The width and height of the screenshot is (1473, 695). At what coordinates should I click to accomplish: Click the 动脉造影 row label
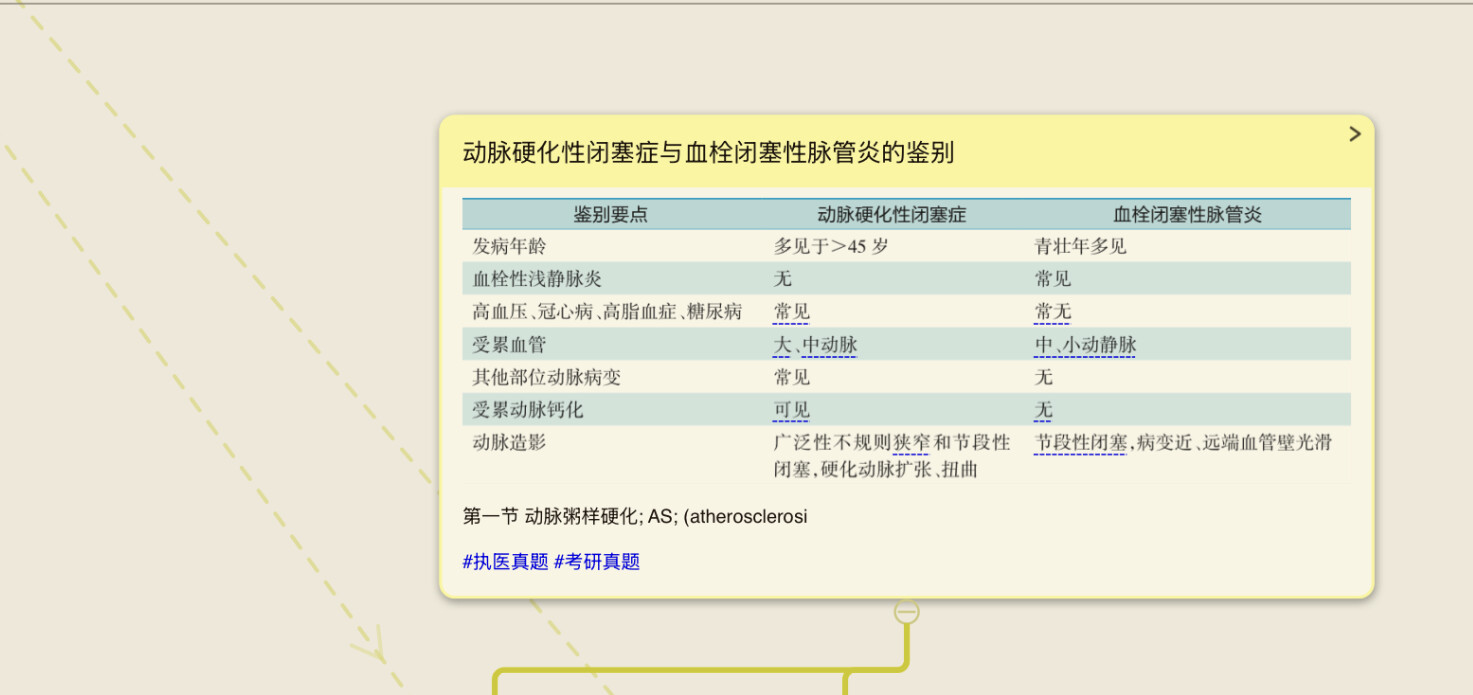(510, 443)
